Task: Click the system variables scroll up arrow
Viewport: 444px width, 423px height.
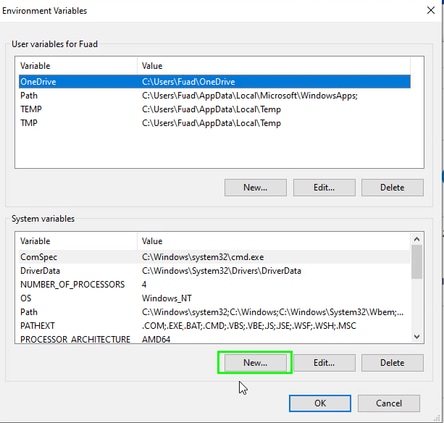Action: pos(417,239)
